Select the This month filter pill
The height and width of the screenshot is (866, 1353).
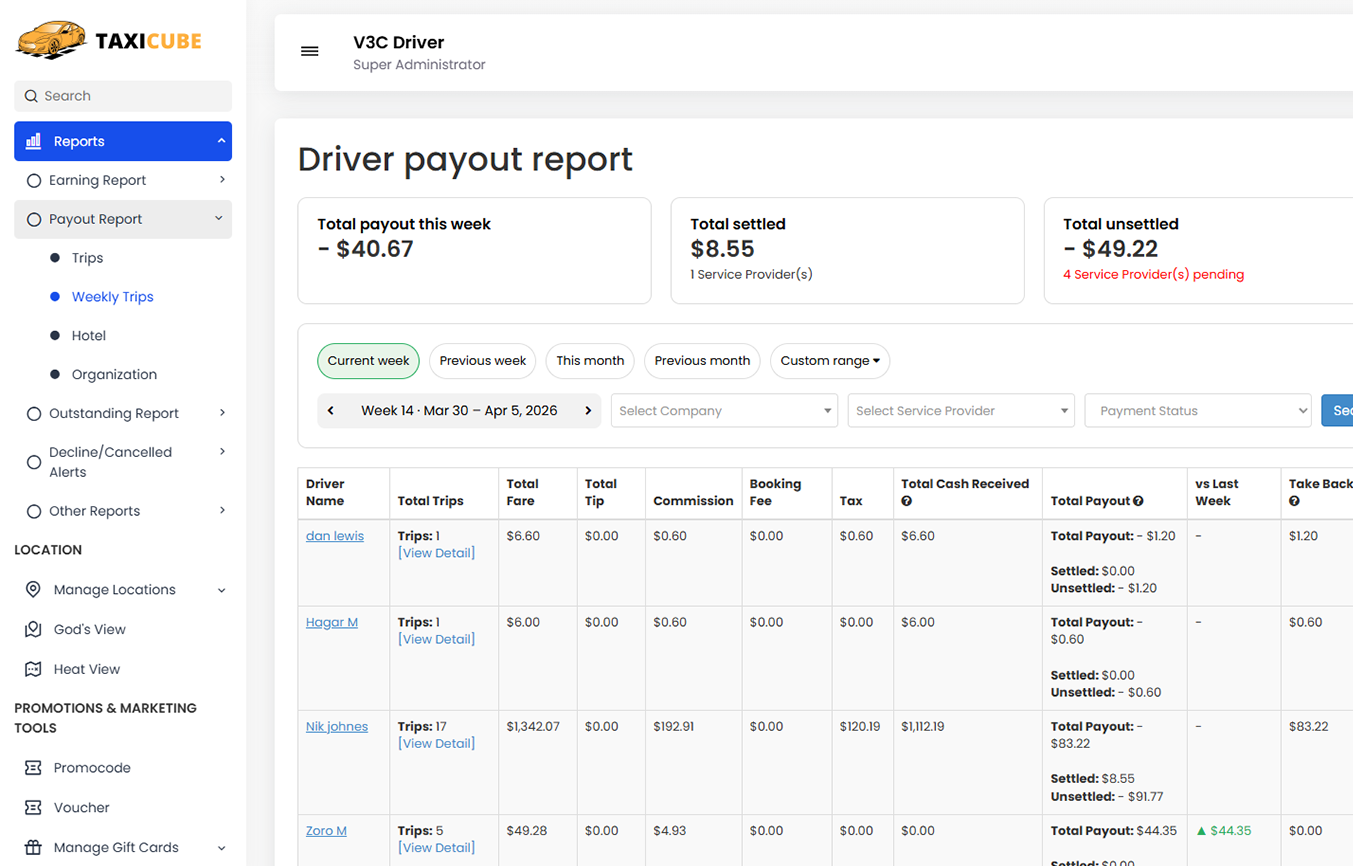589,361
